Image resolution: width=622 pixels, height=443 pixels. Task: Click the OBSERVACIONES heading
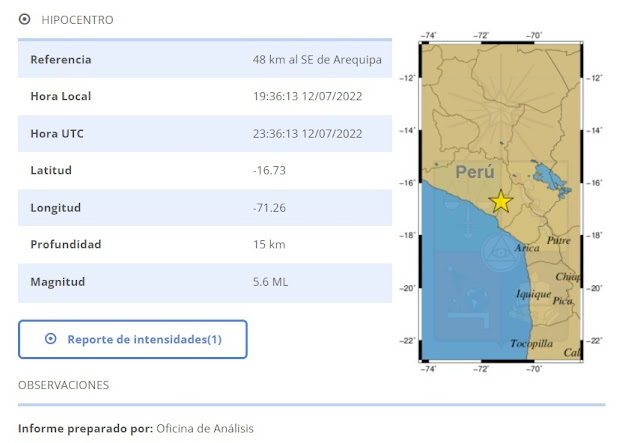click(63, 385)
